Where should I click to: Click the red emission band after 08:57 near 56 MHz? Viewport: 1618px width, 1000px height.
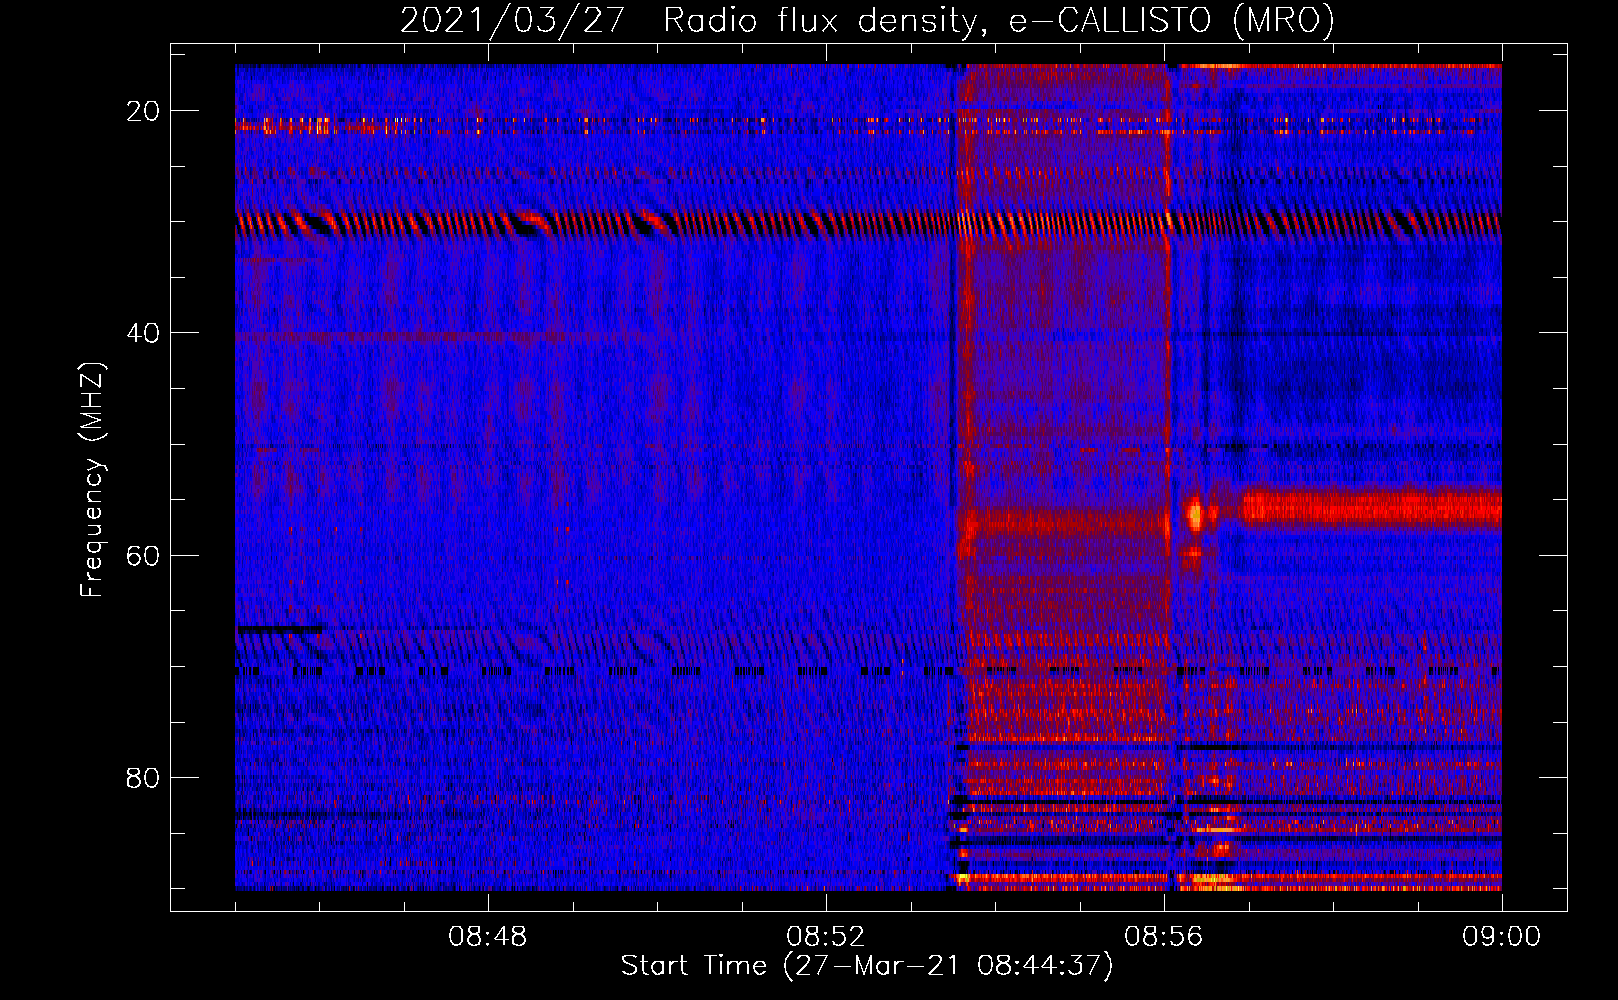1371,508
